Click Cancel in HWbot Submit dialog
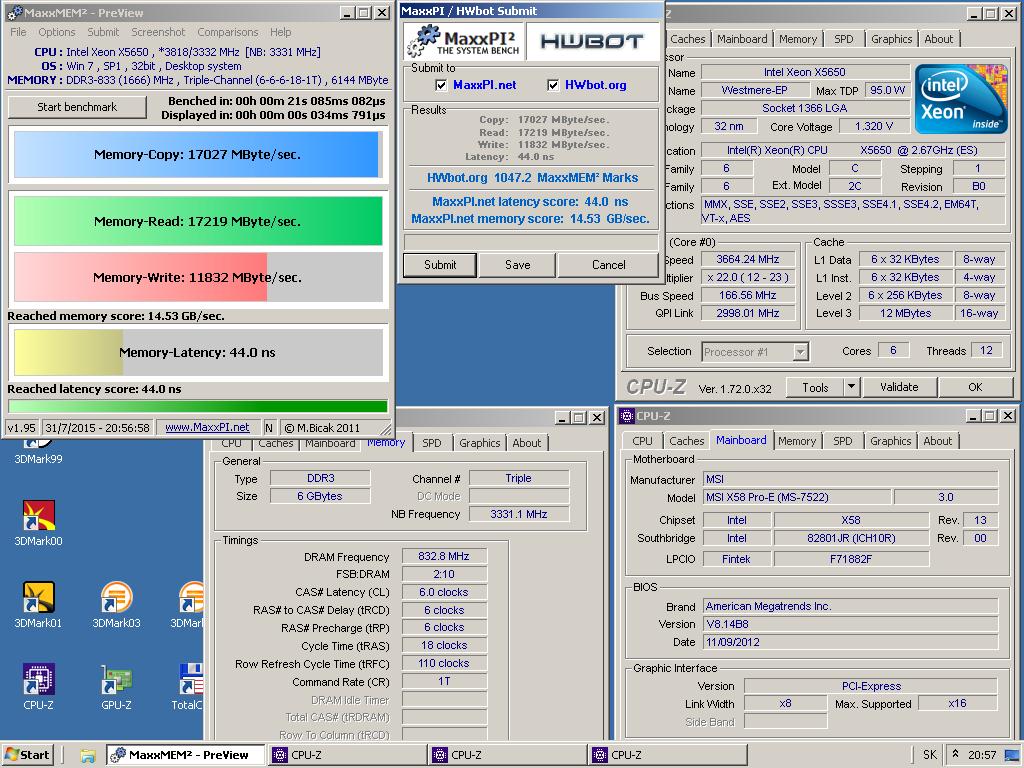Image resolution: width=1024 pixels, height=768 pixels. [608, 265]
